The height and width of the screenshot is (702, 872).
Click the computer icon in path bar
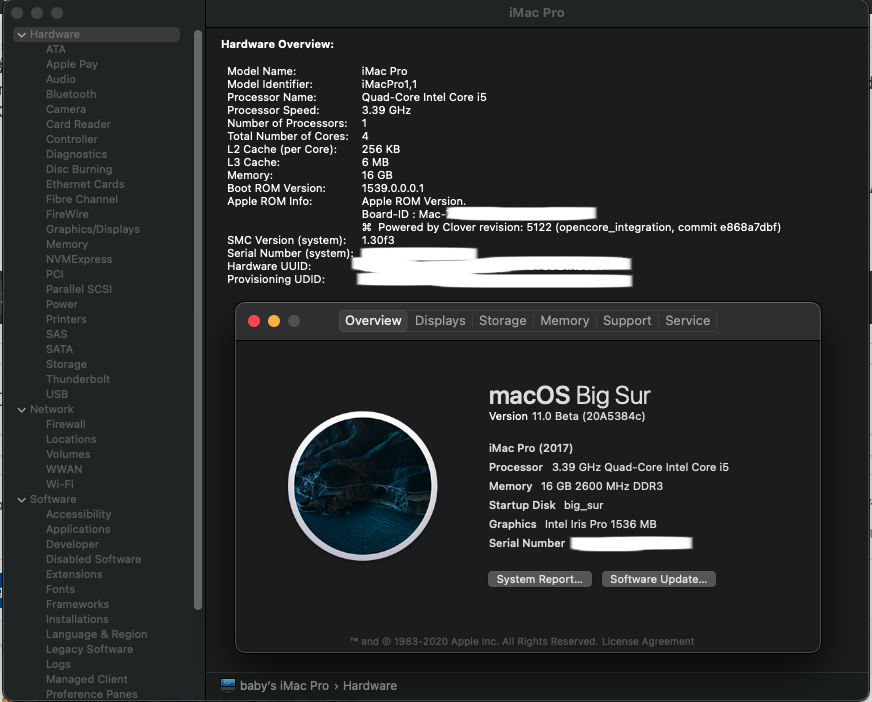(x=228, y=685)
